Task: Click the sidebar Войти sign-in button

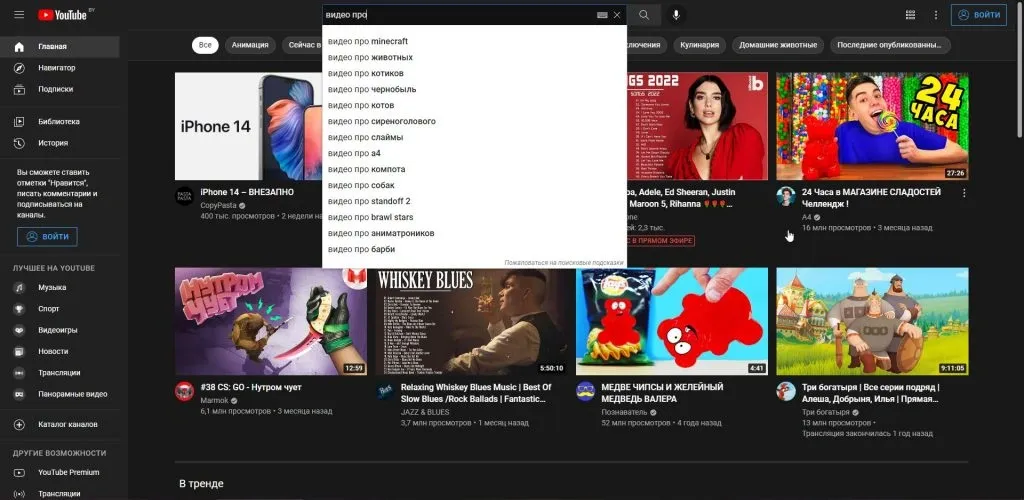Action: [47, 237]
